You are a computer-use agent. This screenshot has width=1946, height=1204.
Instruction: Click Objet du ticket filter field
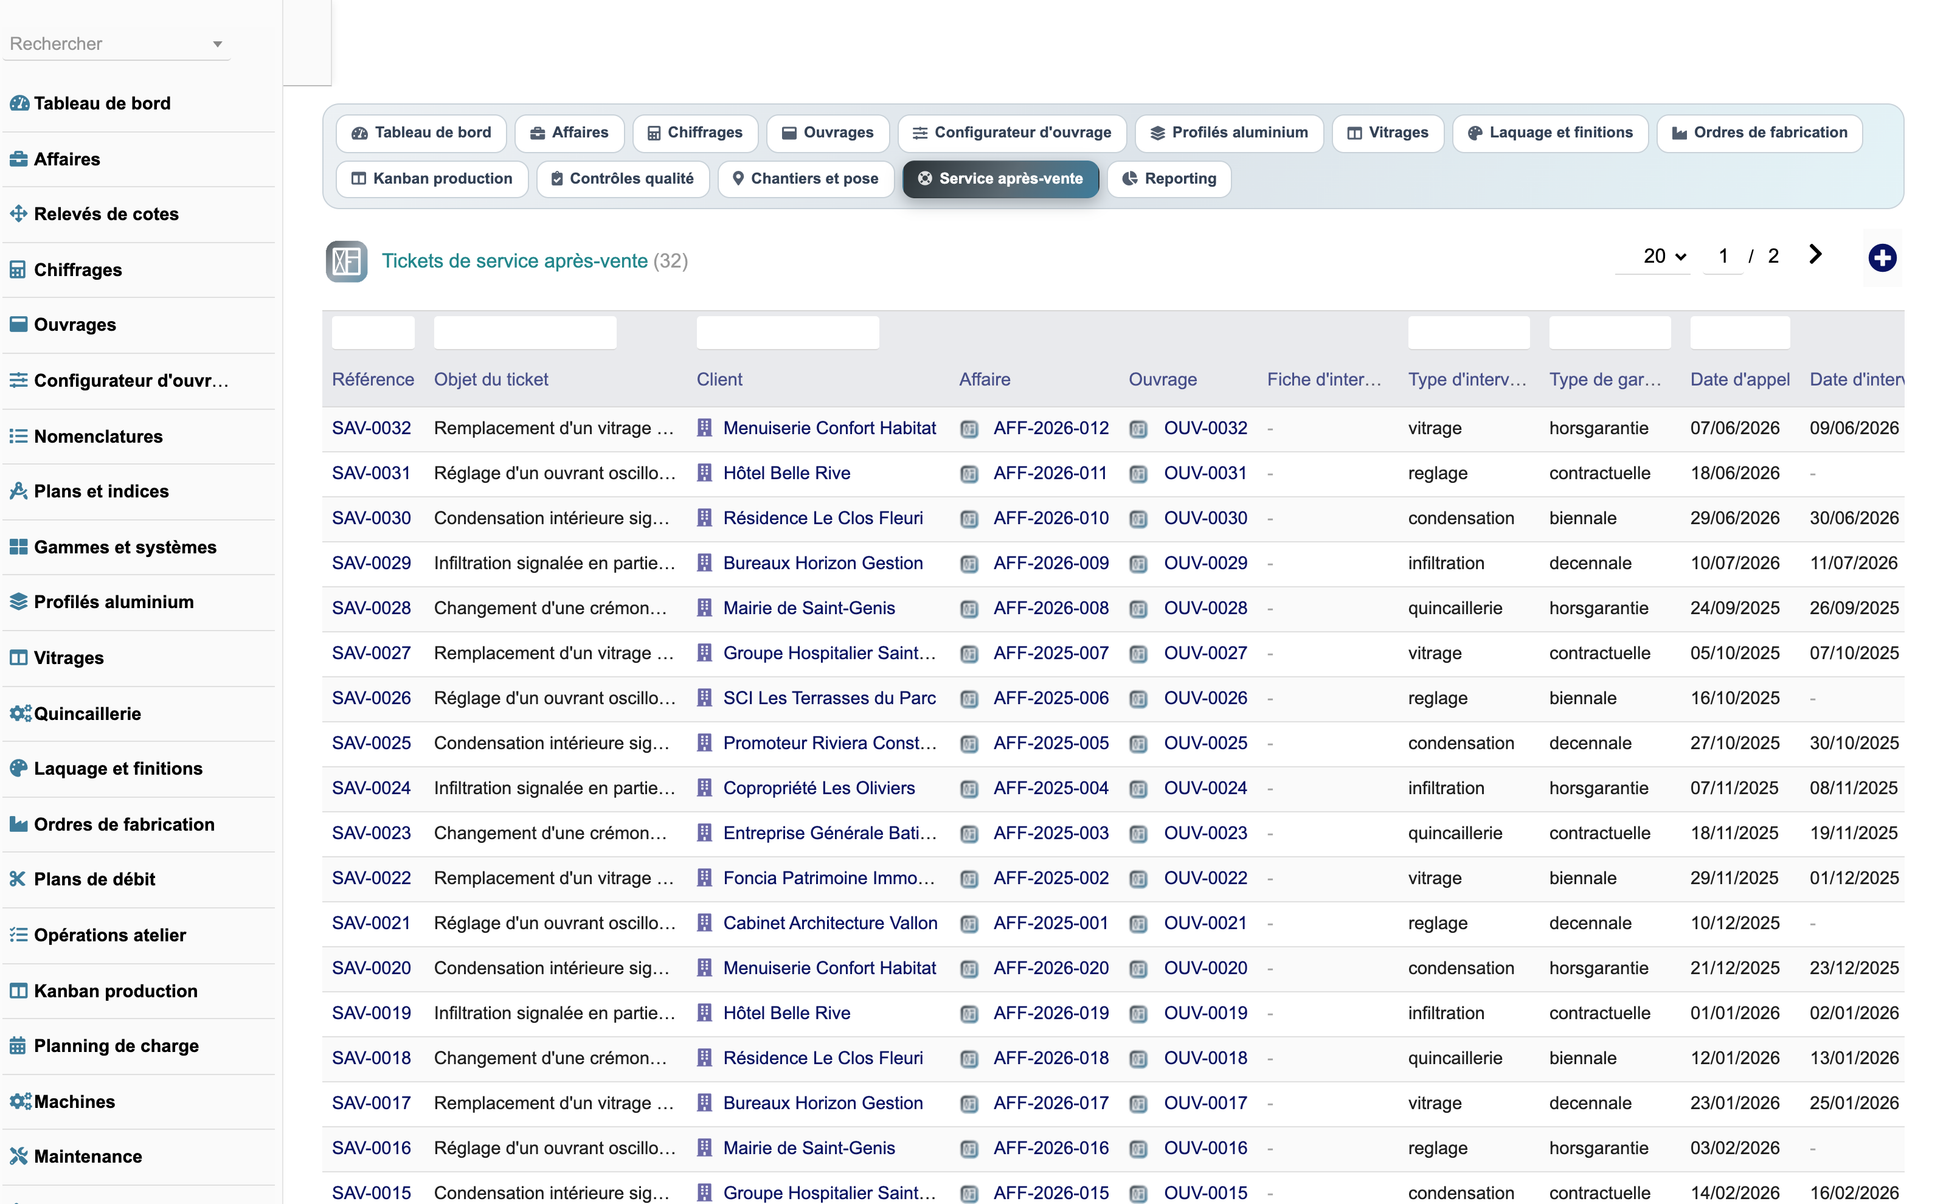(525, 332)
